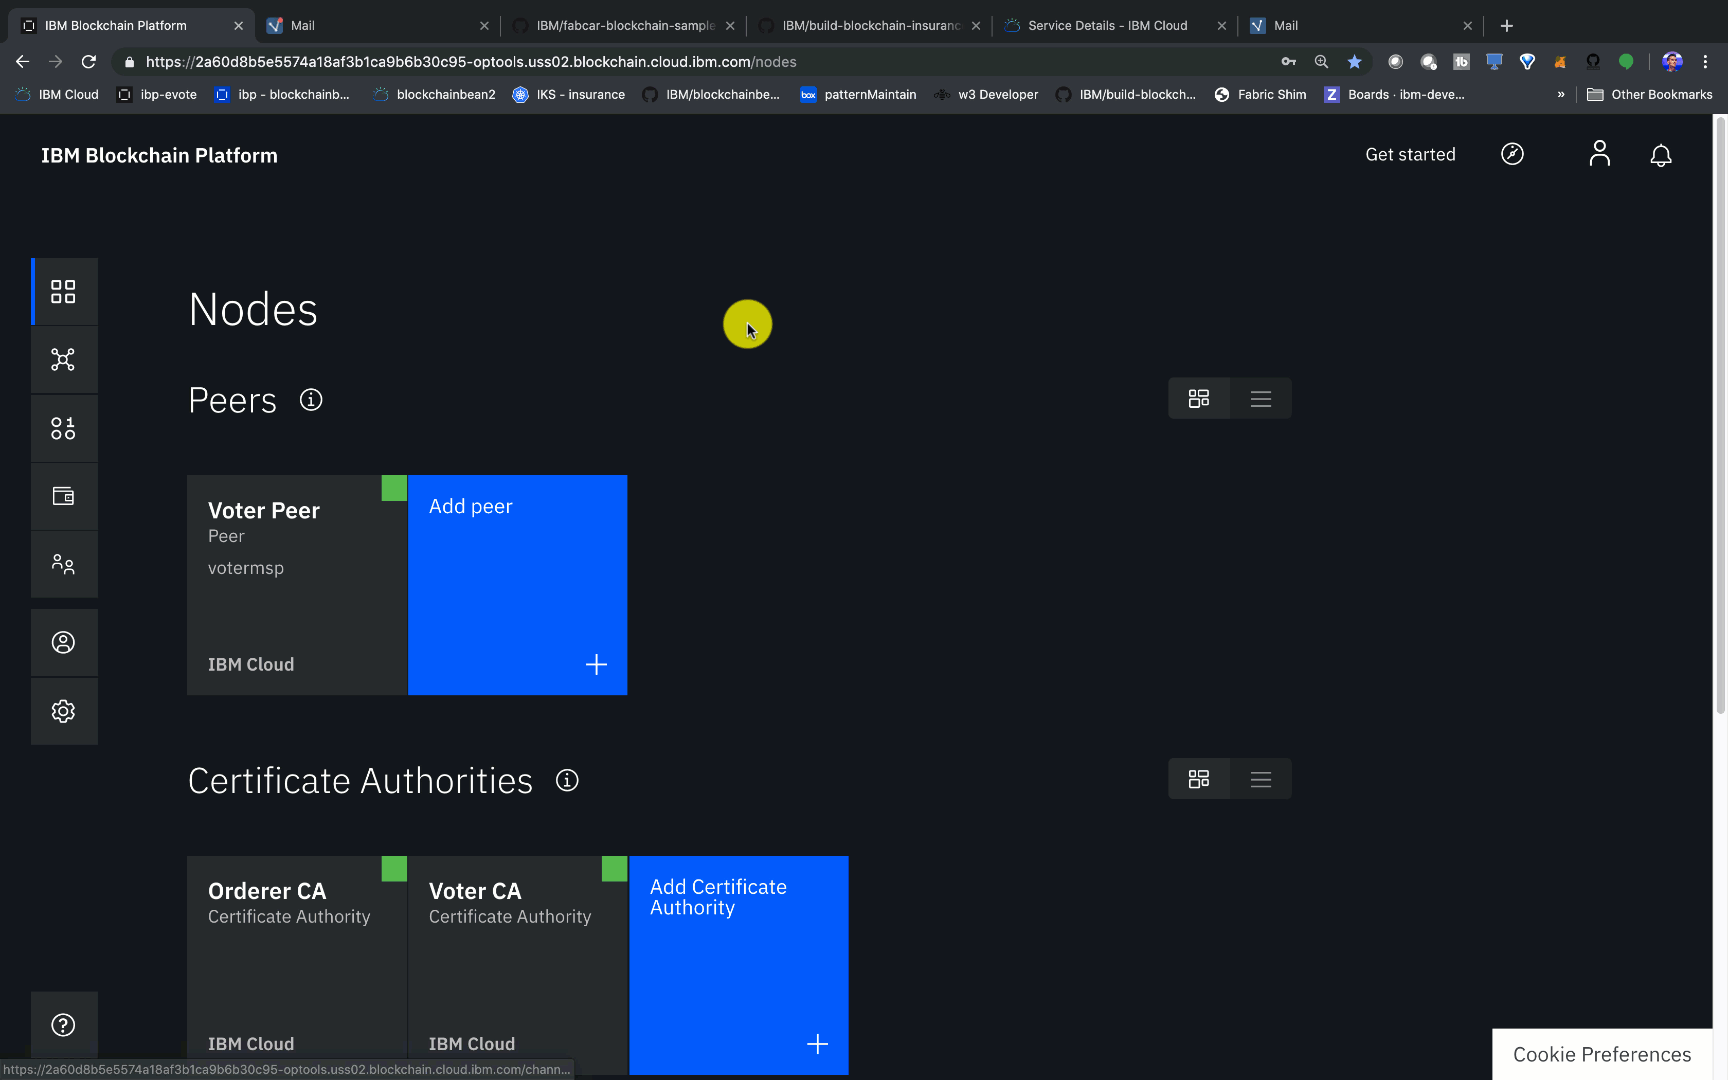Click the green status square on Orderer CA
Image resolution: width=1728 pixels, height=1080 pixels.
[394, 868]
